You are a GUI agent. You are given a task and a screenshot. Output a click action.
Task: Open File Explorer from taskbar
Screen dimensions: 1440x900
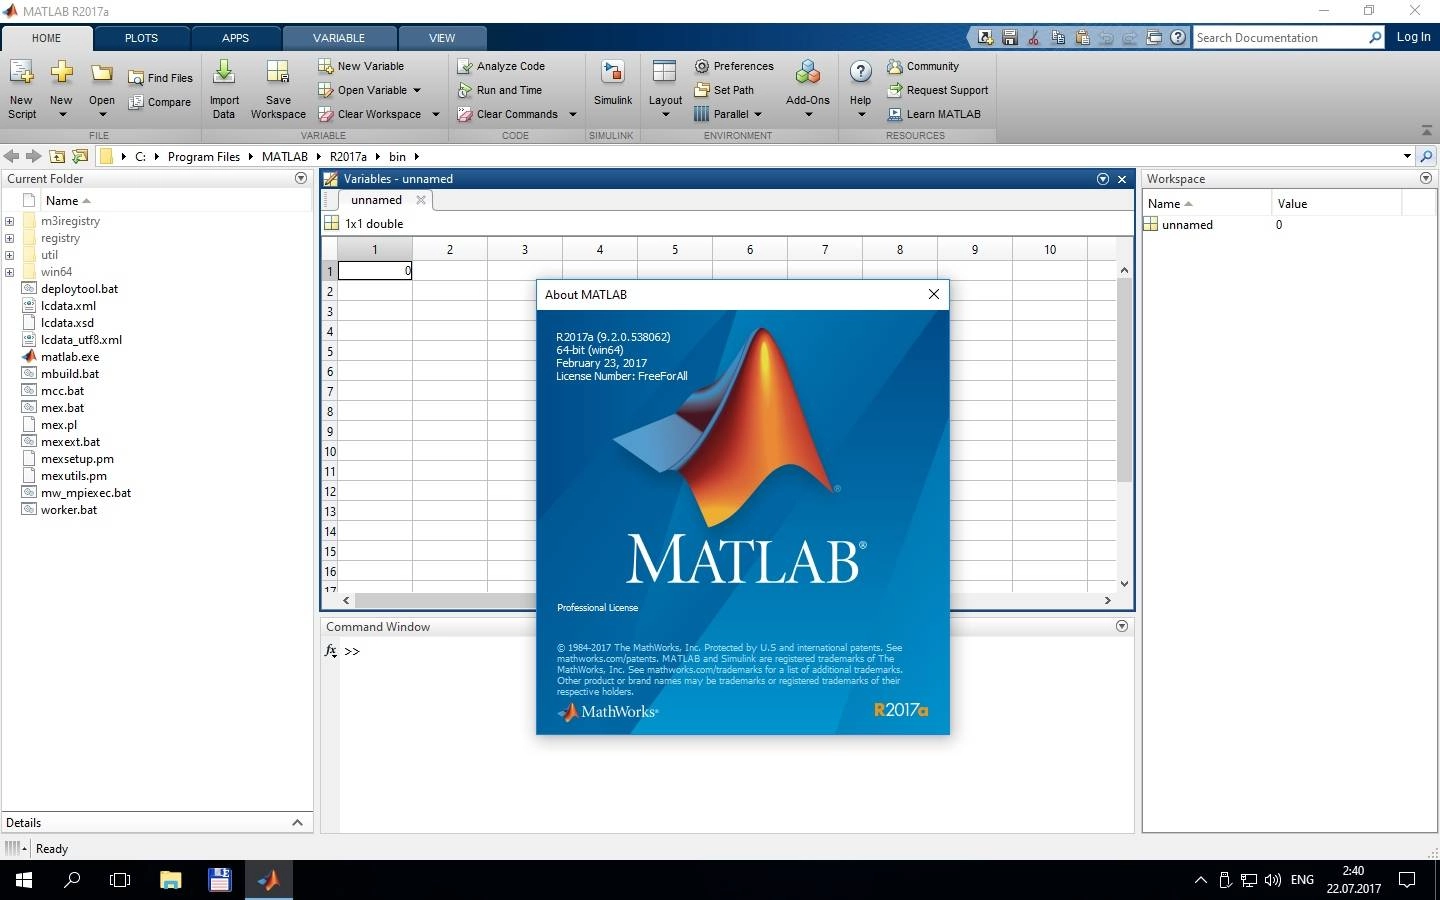[x=170, y=880]
